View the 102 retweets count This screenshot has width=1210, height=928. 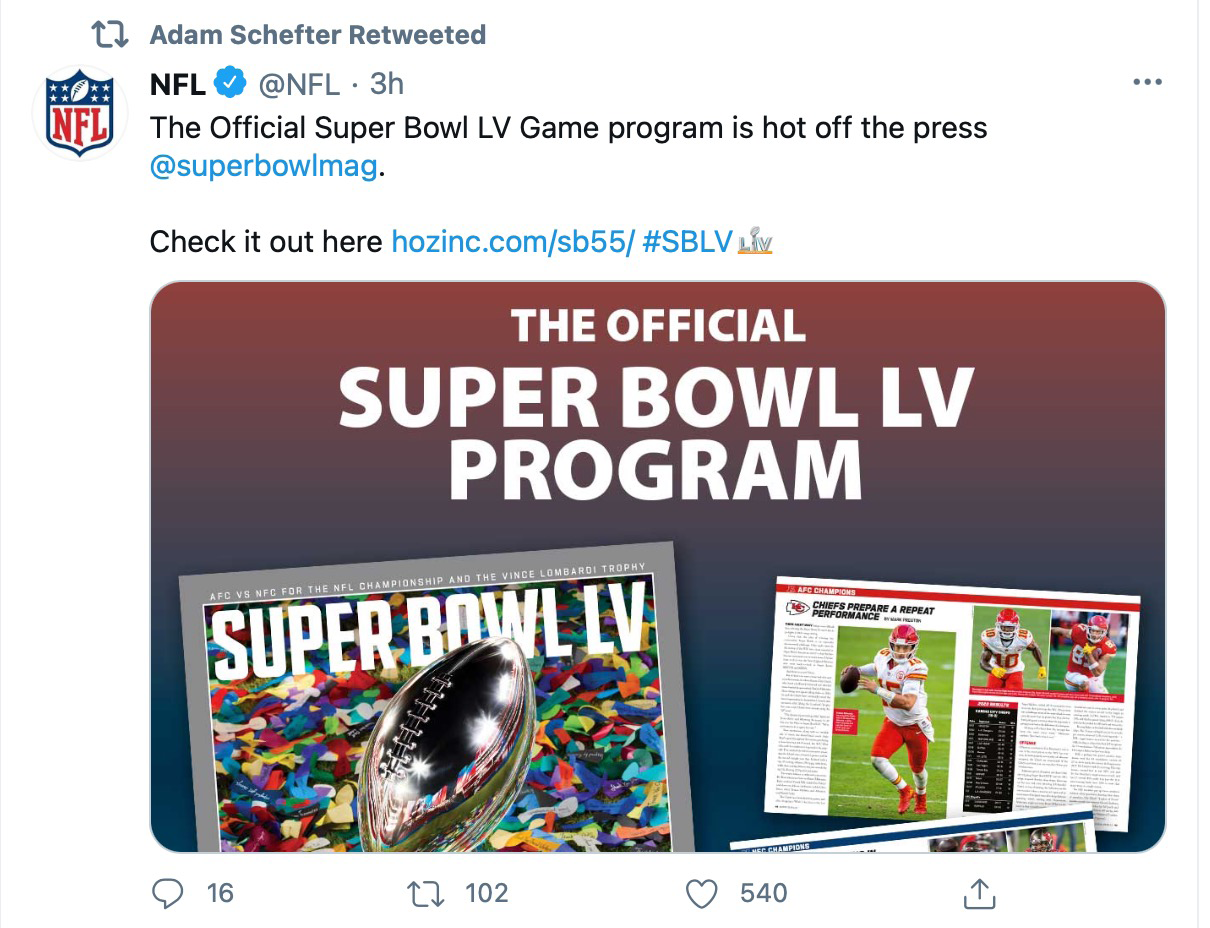point(487,893)
